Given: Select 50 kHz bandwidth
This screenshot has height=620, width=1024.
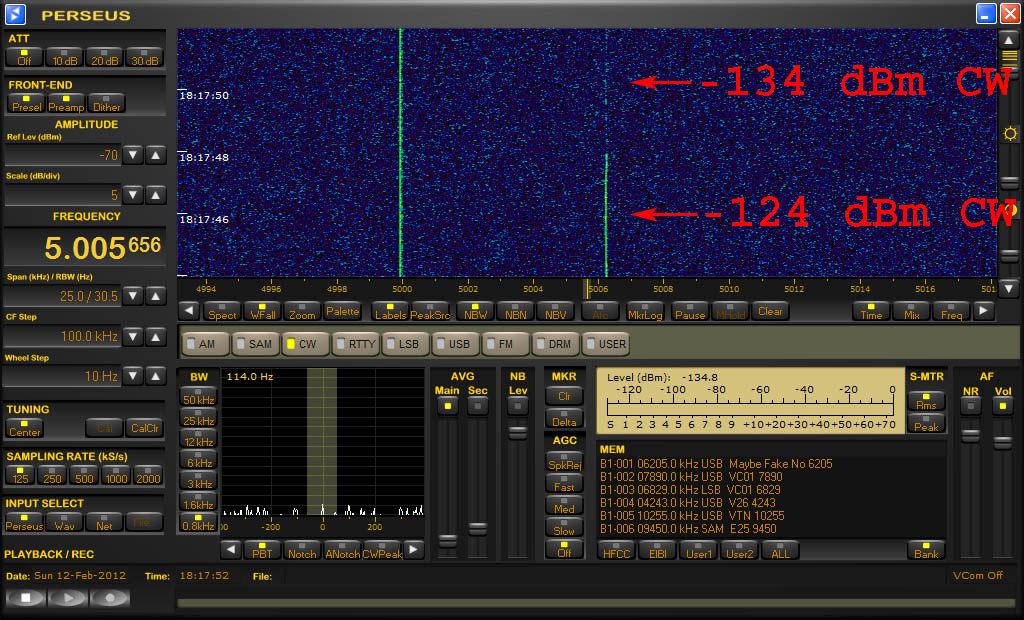Looking at the screenshot, I should [x=198, y=397].
